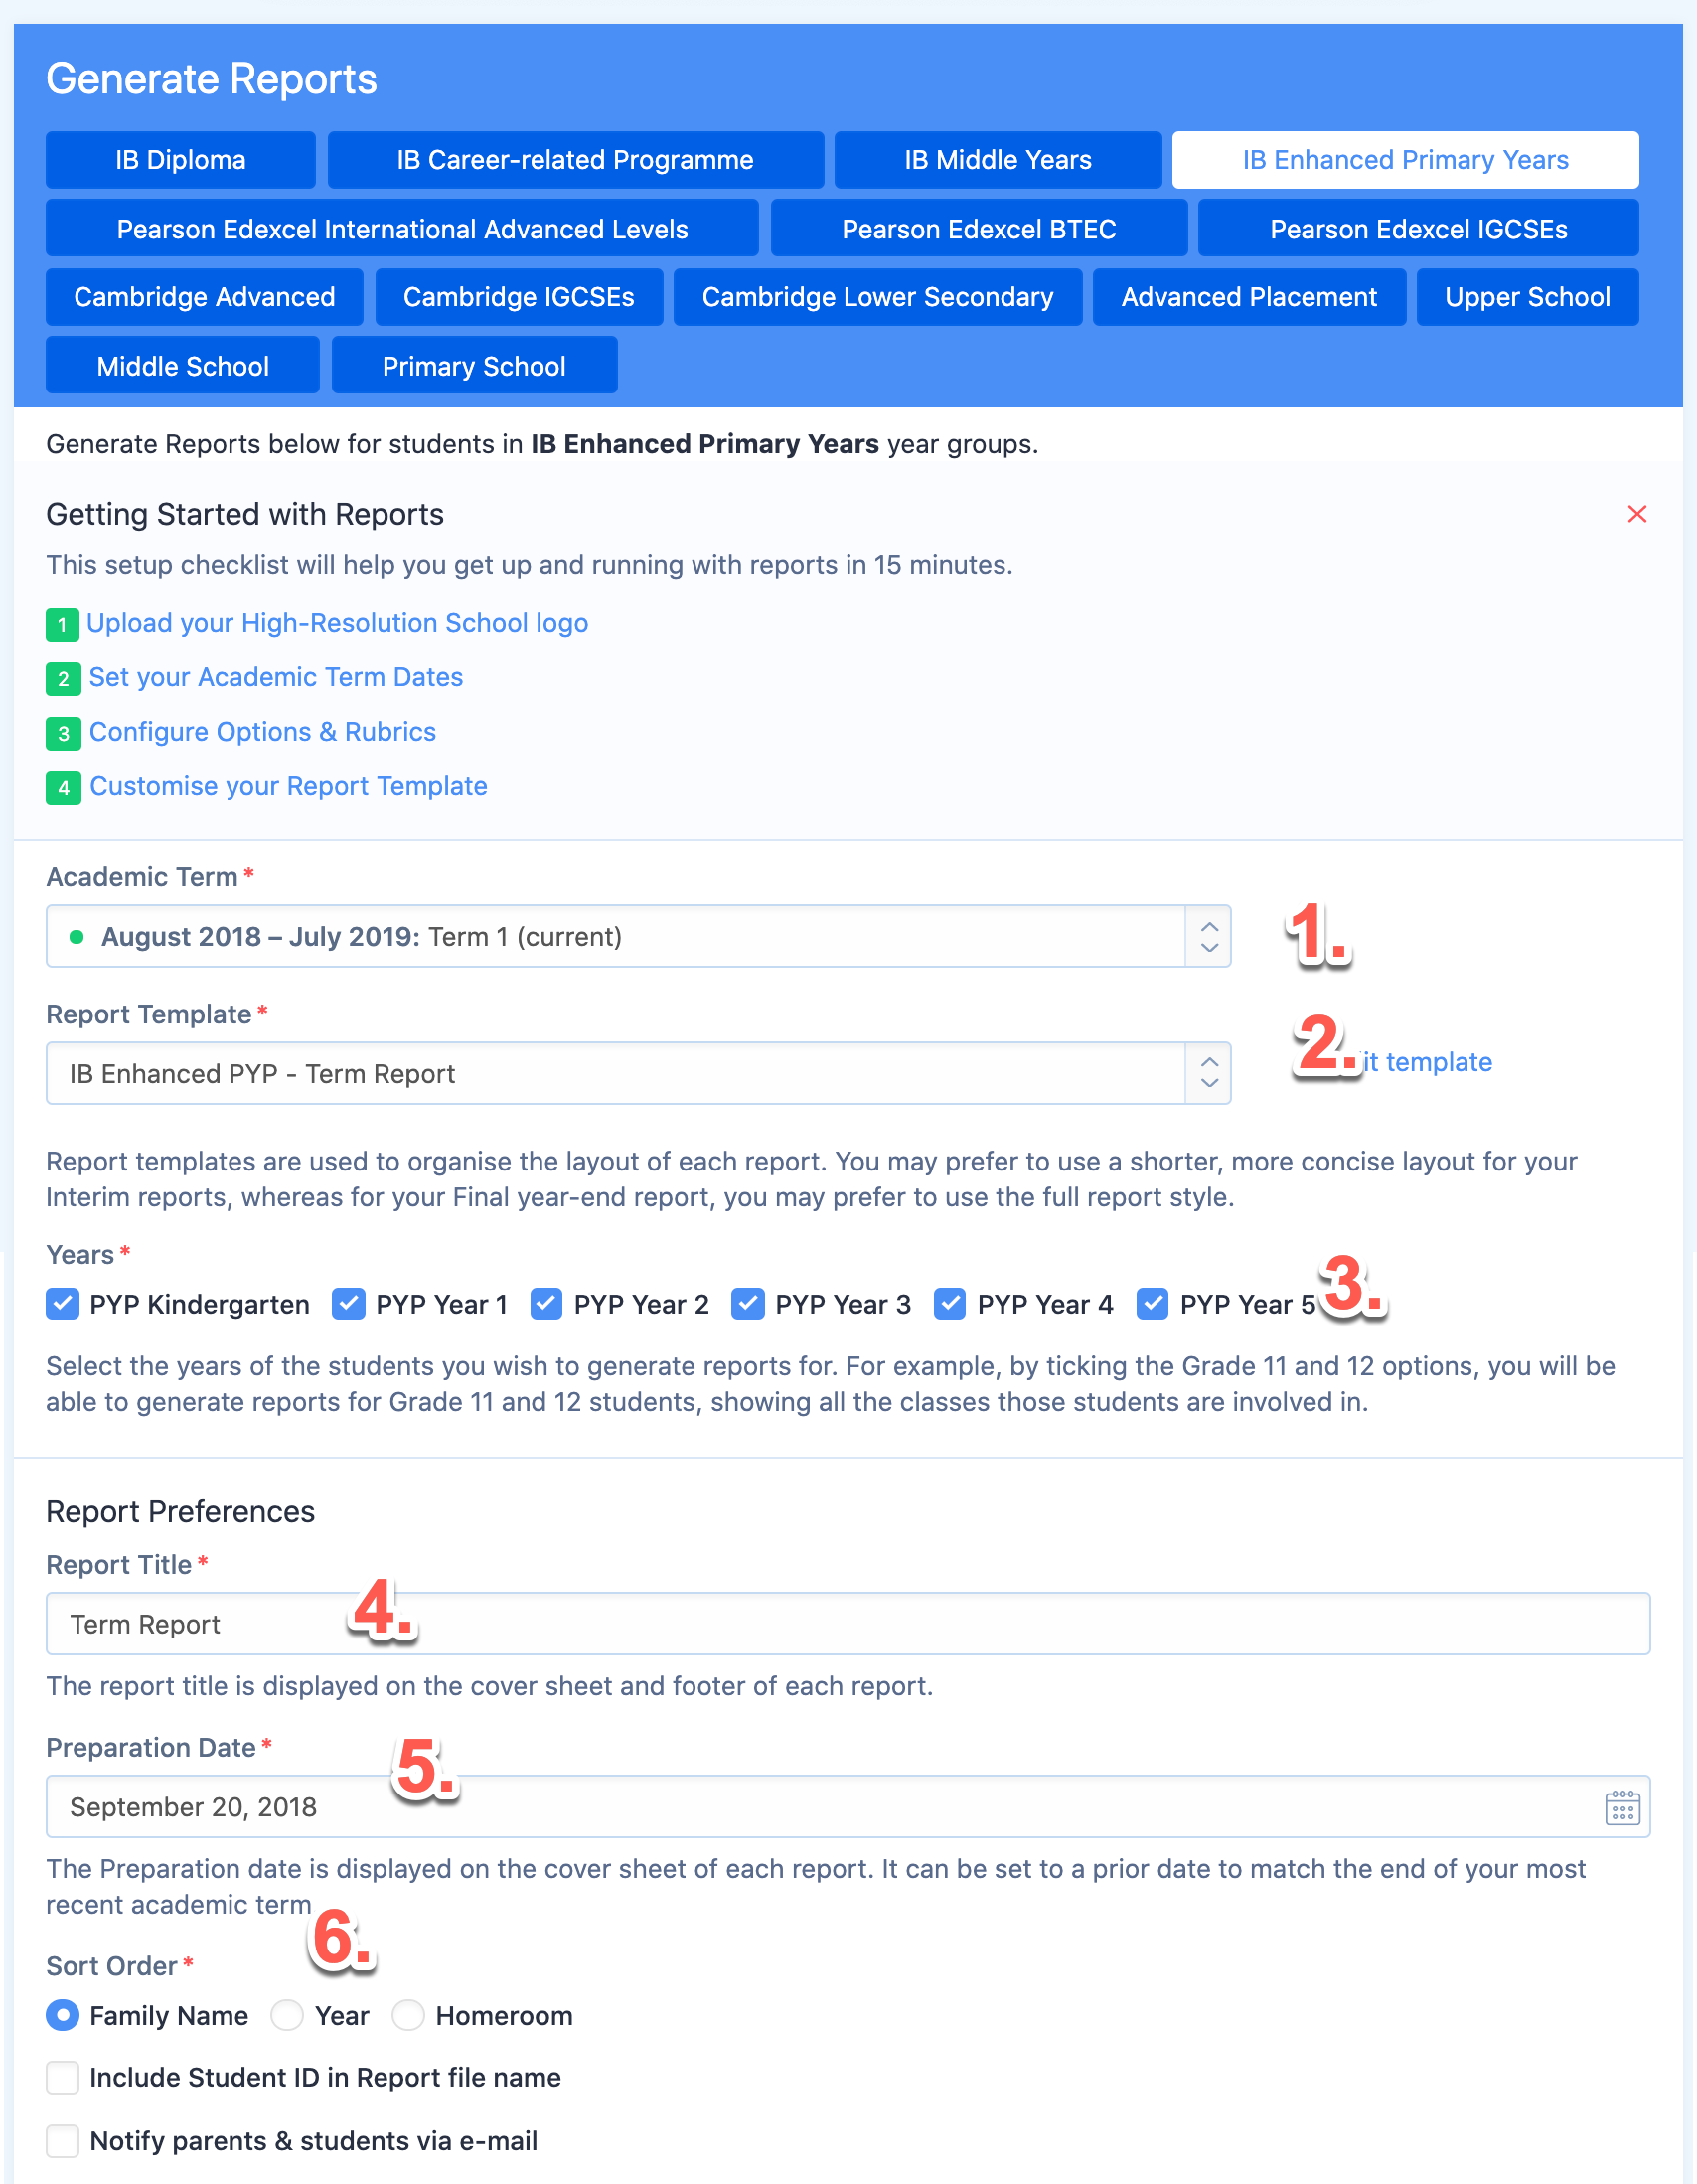The height and width of the screenshot is (2184, 1697).
Task: Dismiss the Getting Started checklist with red X
Action: pos(1636,514)
